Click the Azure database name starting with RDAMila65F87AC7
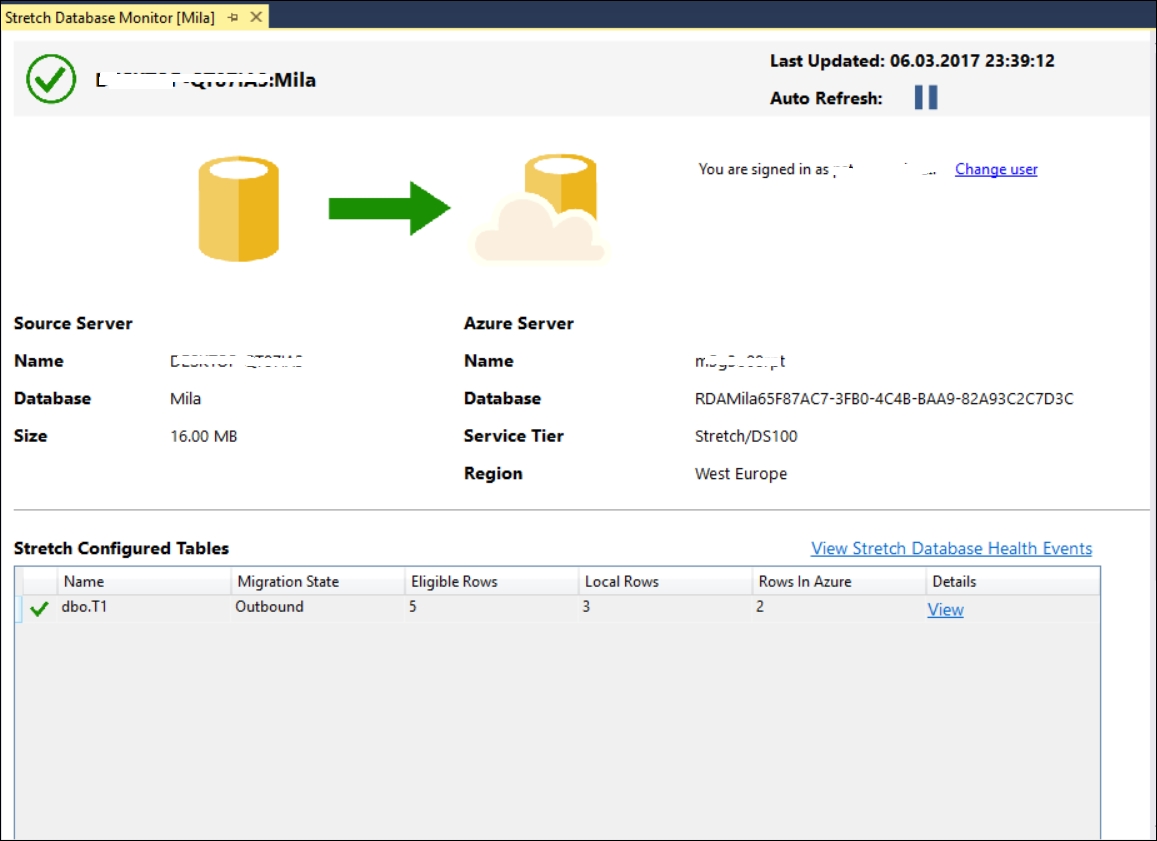The width and height of the screenshot is (1157, 841). 884,399
